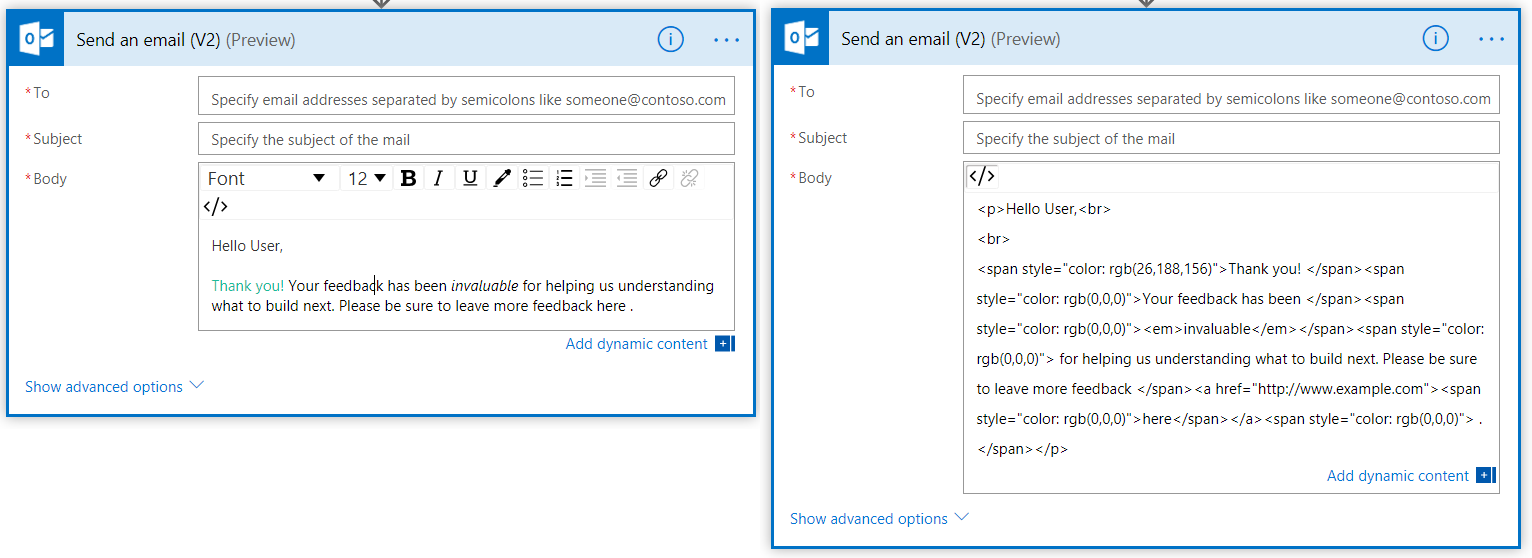Screen dimensions: 1532x558
Task: Click plus icon beside right Add dynamic content
Action: tap(1485, 476)
